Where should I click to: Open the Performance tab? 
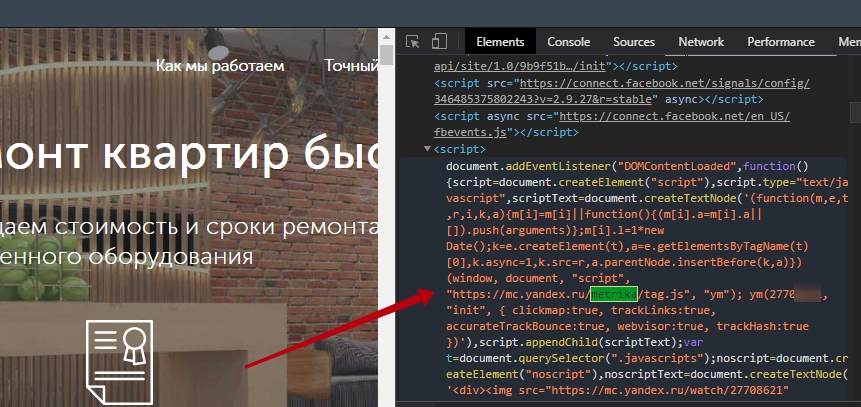[x=780, y=42]
